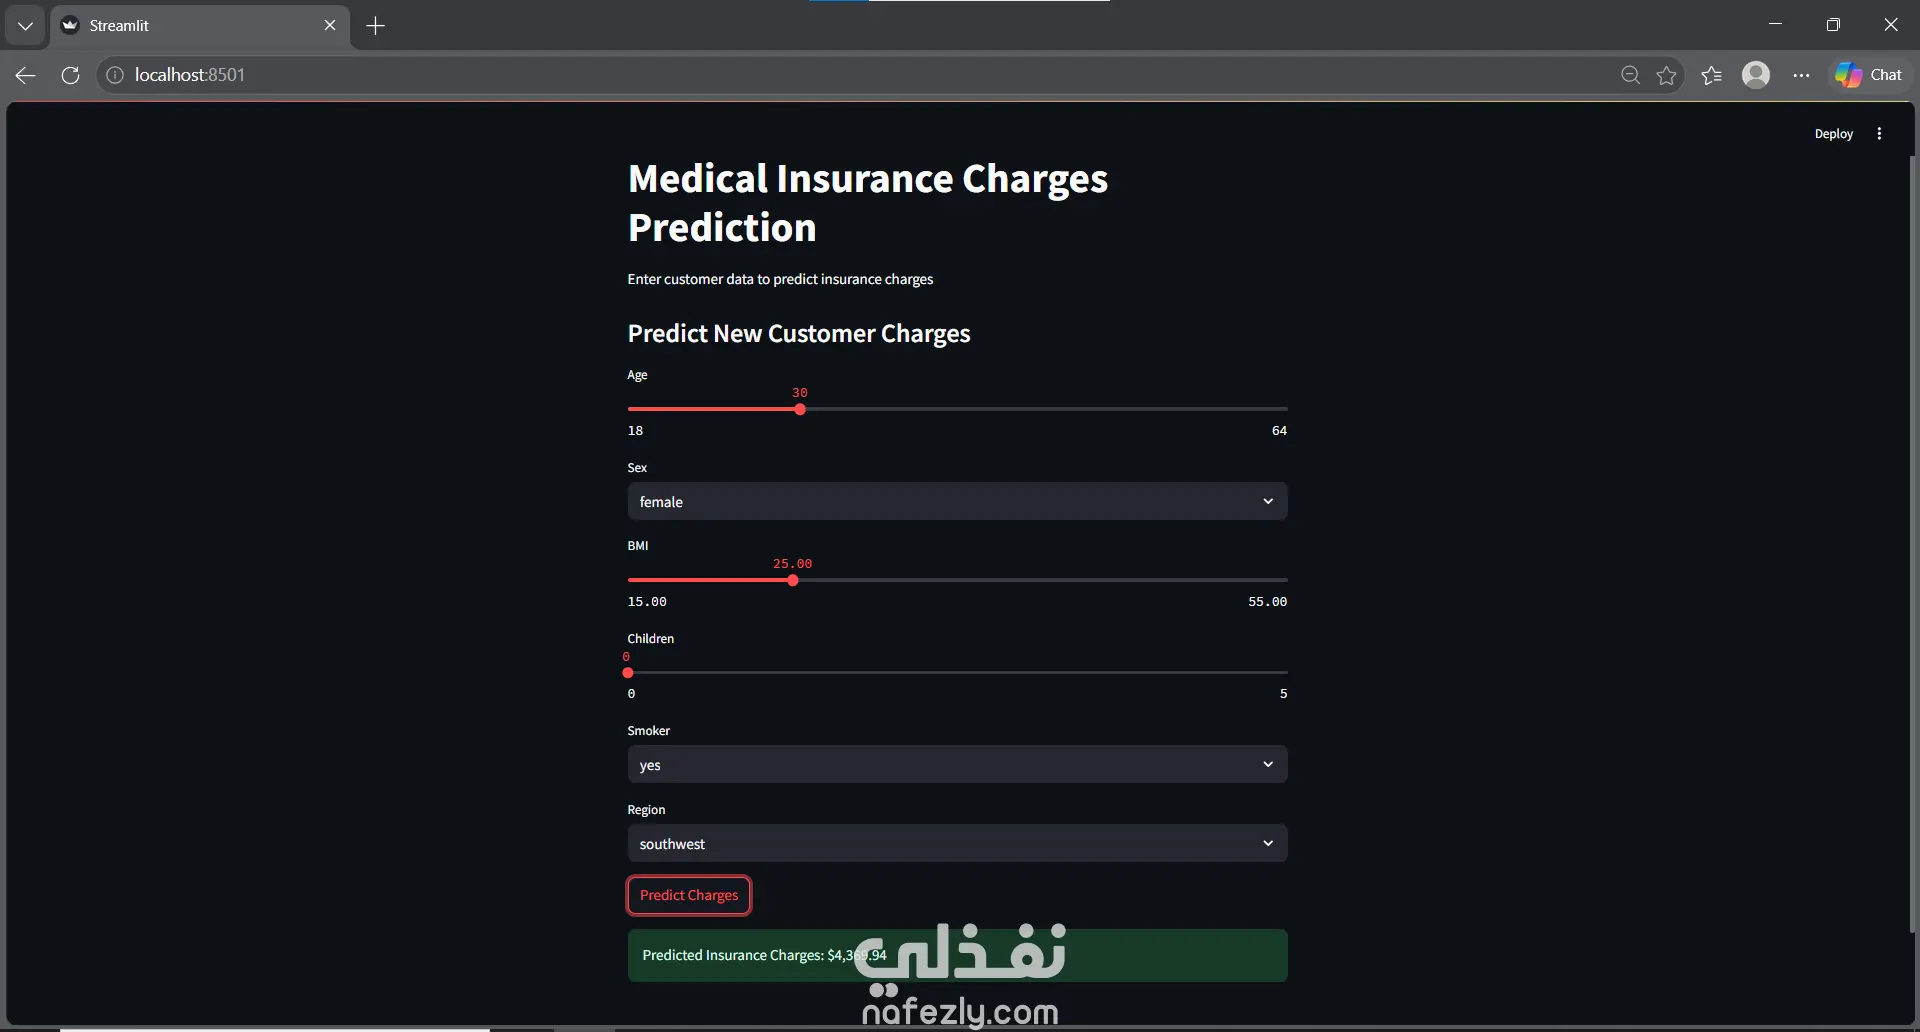The height and width of the screenshot is (1032, 1920).
Task: Expand the Region dropdown showing southwest
Action: coord(957,843)
